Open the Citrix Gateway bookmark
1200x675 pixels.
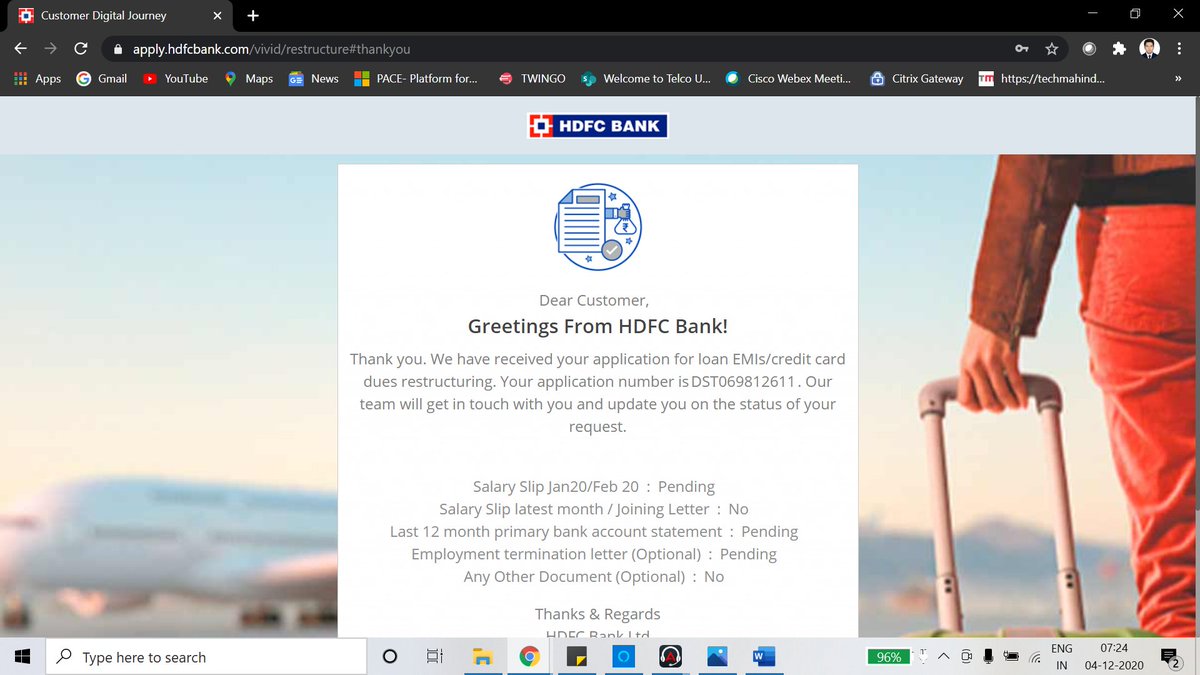click(917, 78)
